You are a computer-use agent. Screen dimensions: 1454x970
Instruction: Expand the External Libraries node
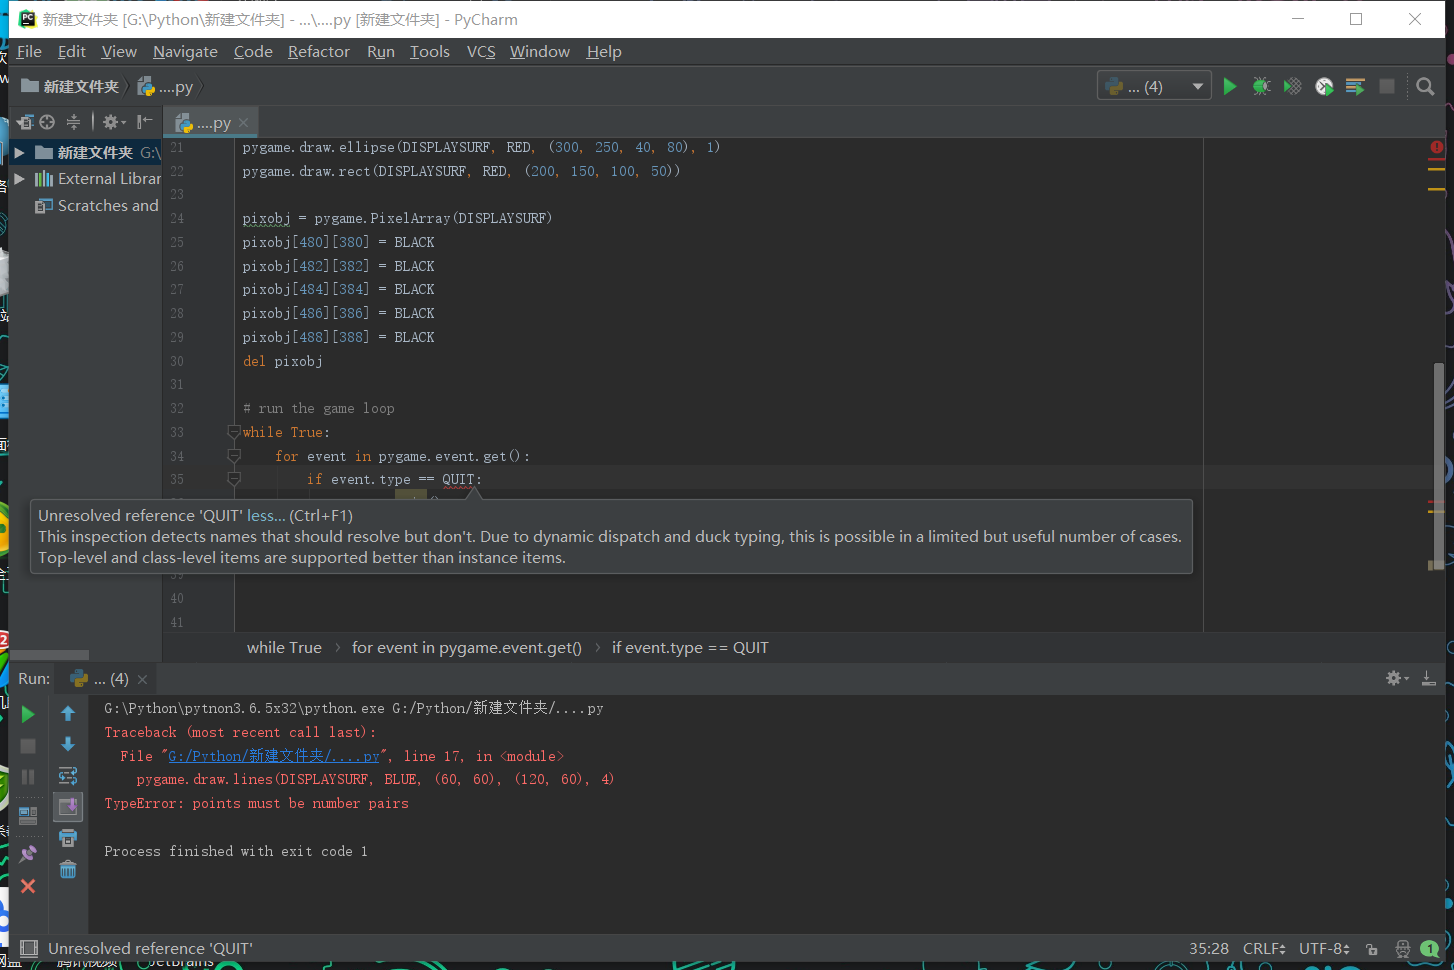click(x=19, y=179)
